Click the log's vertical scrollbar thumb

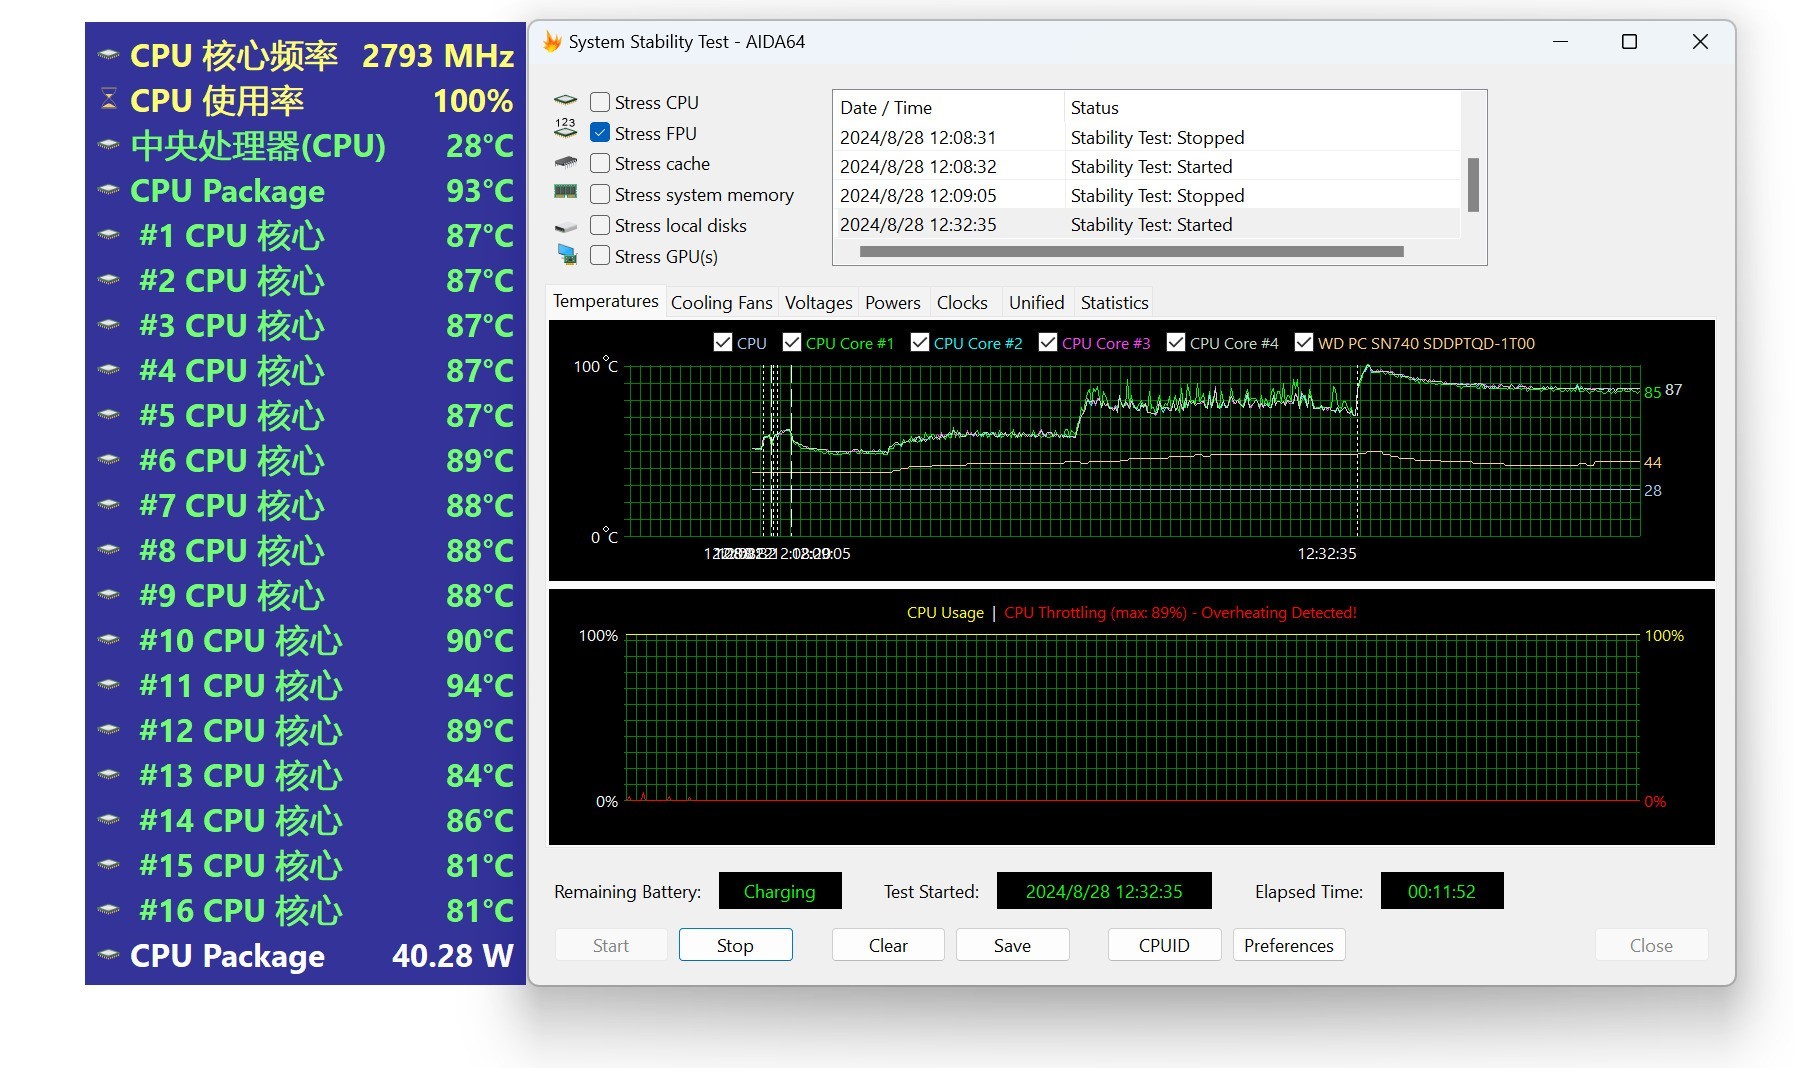tap(1473, 184)
